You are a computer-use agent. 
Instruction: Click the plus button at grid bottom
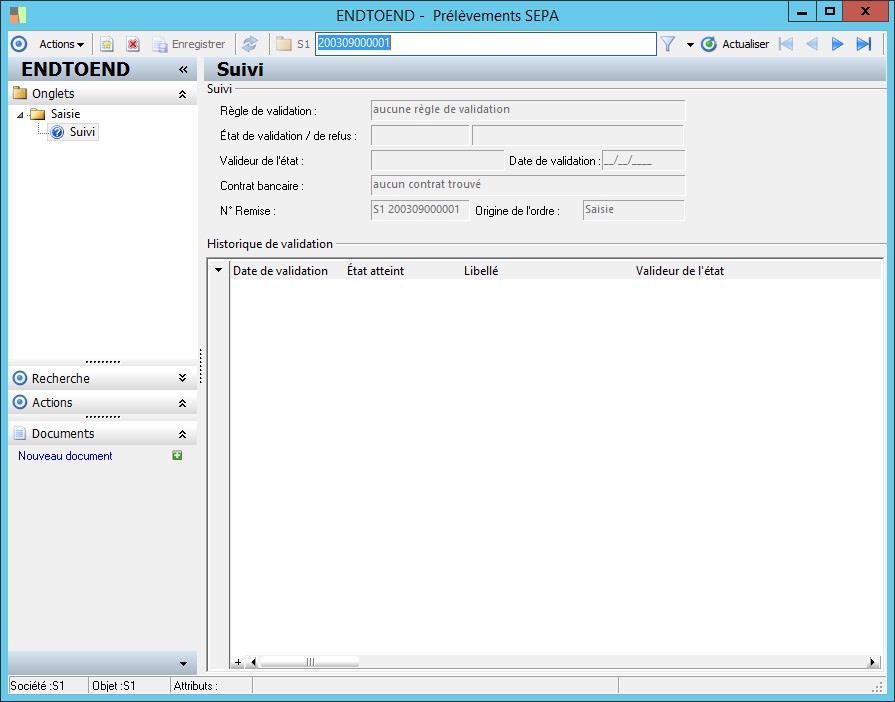click(x=238, y=662)
